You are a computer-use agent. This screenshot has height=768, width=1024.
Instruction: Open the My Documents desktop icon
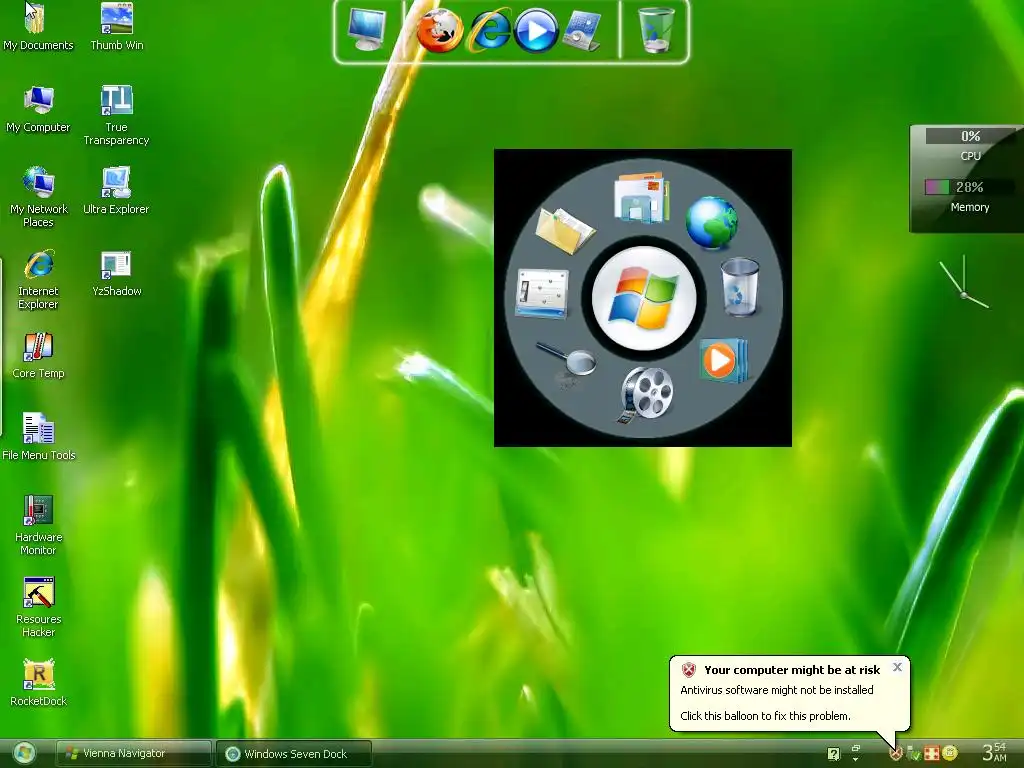[x=38, y=27]
